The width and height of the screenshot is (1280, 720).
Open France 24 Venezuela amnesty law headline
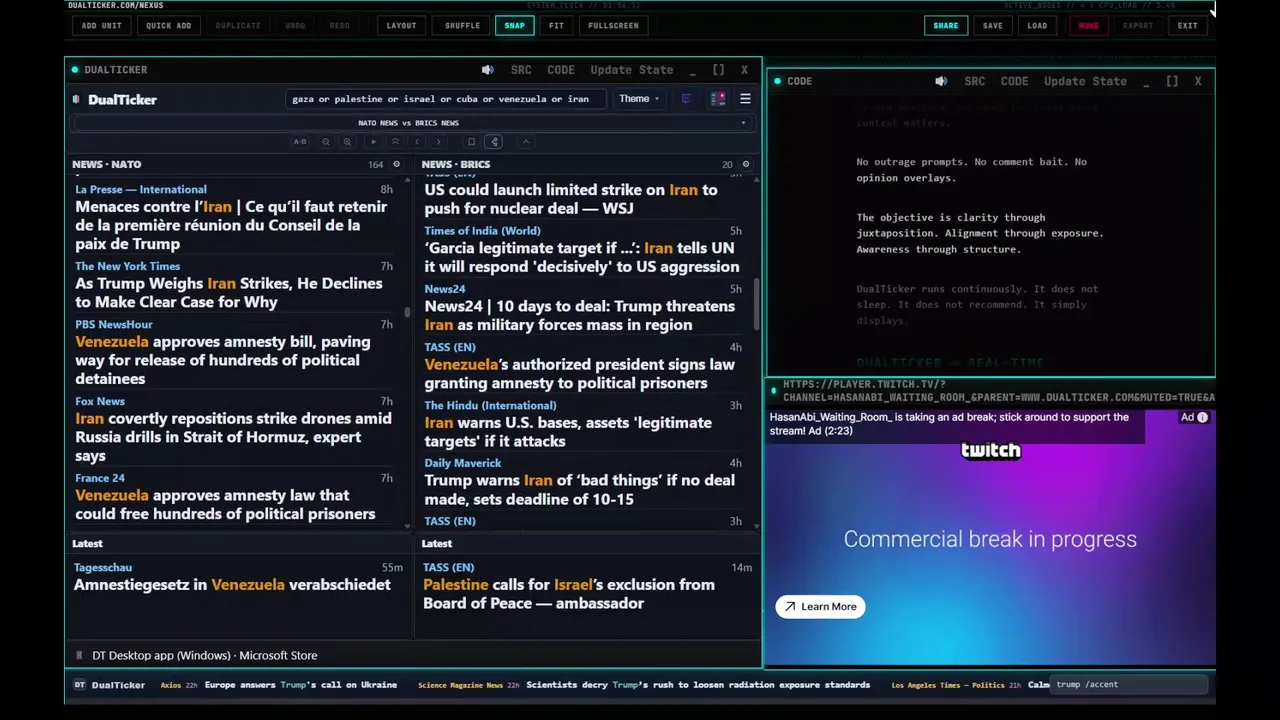click(225, 504)
